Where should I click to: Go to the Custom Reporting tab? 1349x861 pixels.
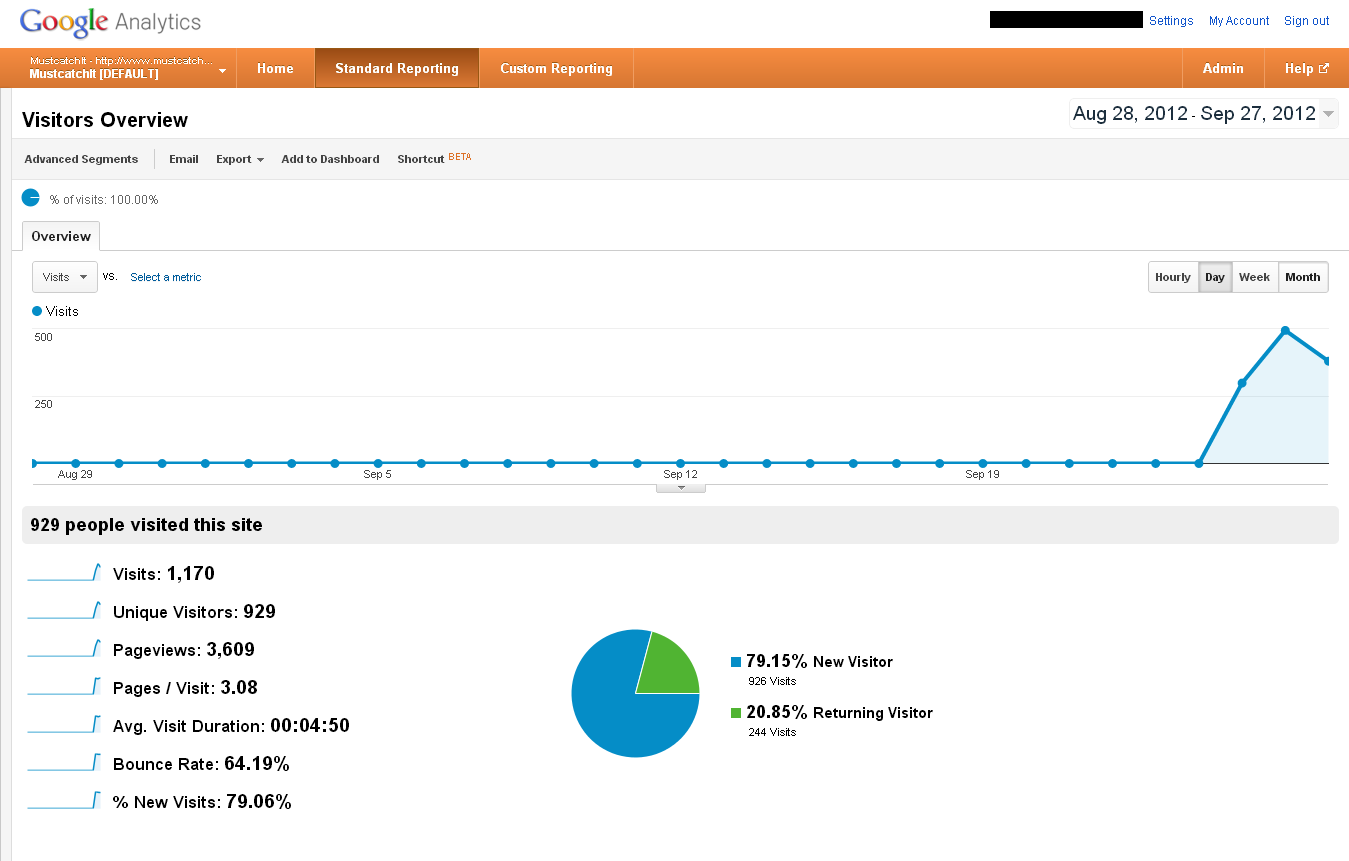point(556,69)
